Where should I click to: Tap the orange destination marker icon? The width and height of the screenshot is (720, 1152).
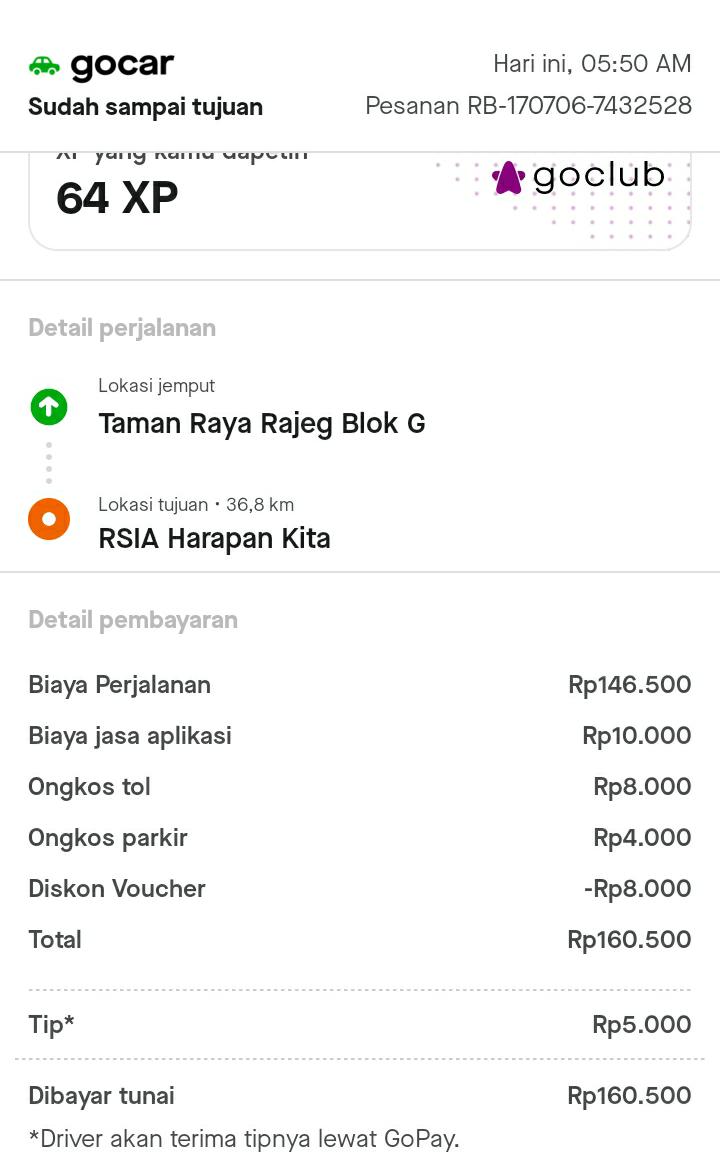tap(48, 519)
